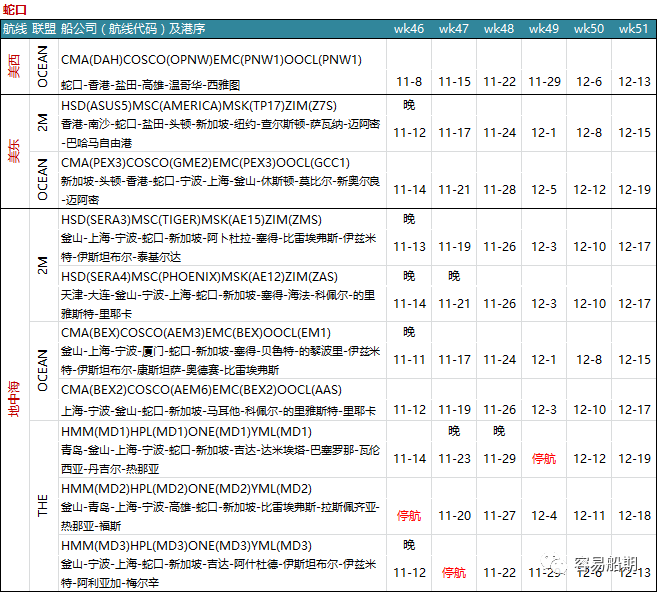Click the CMA(BEX2)COSCO(AEM6) service line
658x593 pixels.
pyautogui.click(x=201, y=390)
